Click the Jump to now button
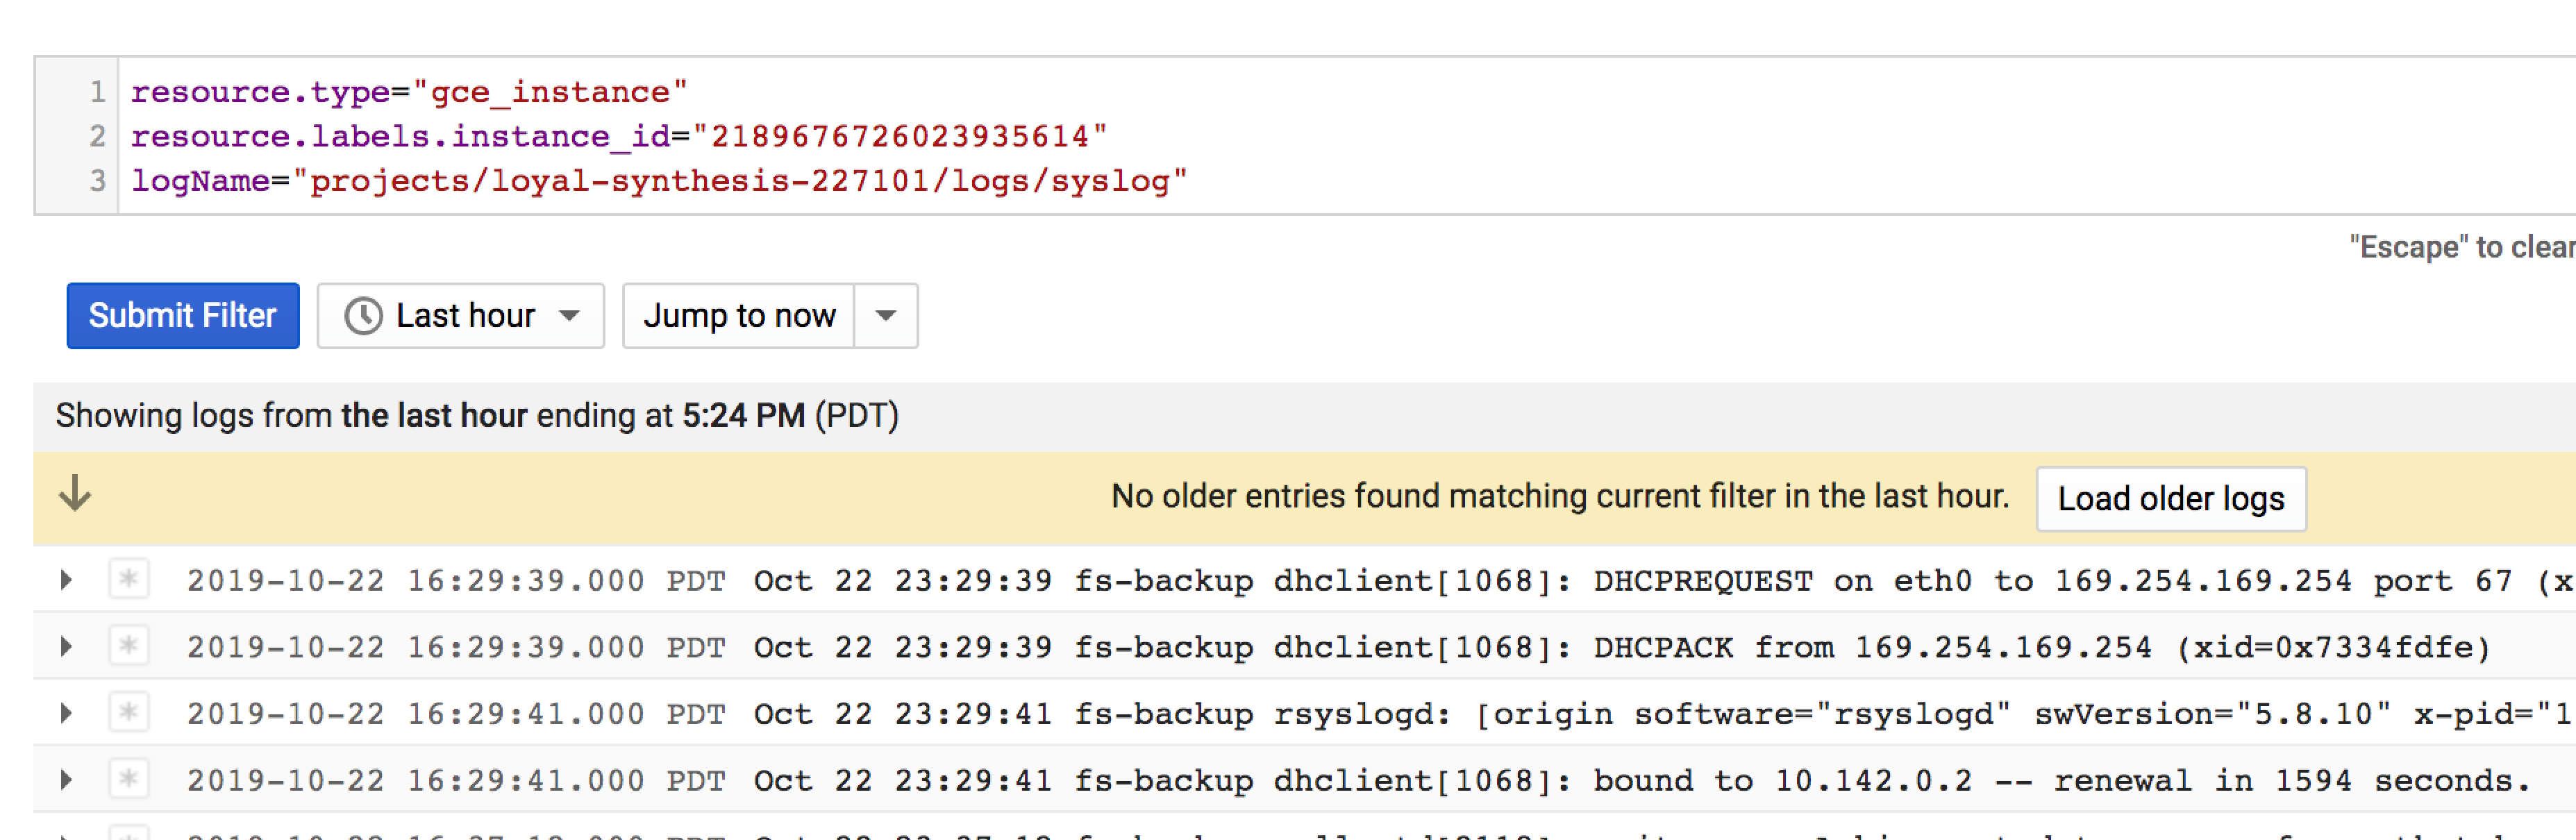2576x840 pixels. click(x=739, y=316)
